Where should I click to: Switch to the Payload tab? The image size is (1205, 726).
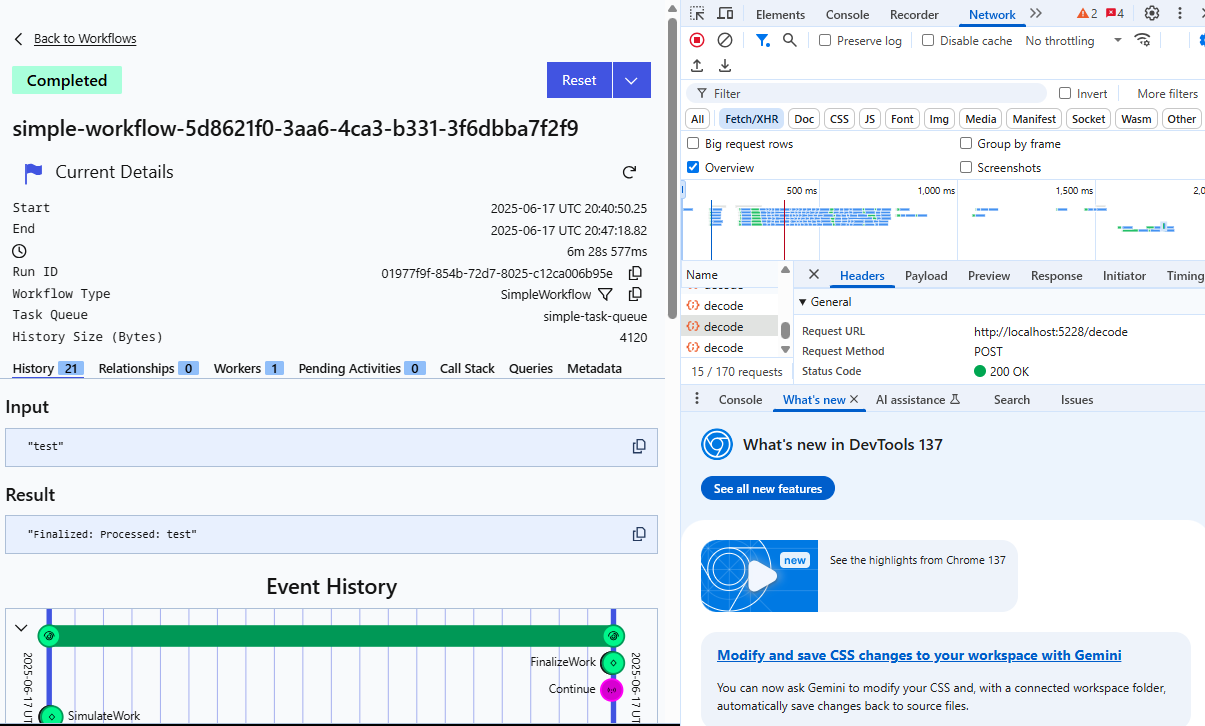925,276
